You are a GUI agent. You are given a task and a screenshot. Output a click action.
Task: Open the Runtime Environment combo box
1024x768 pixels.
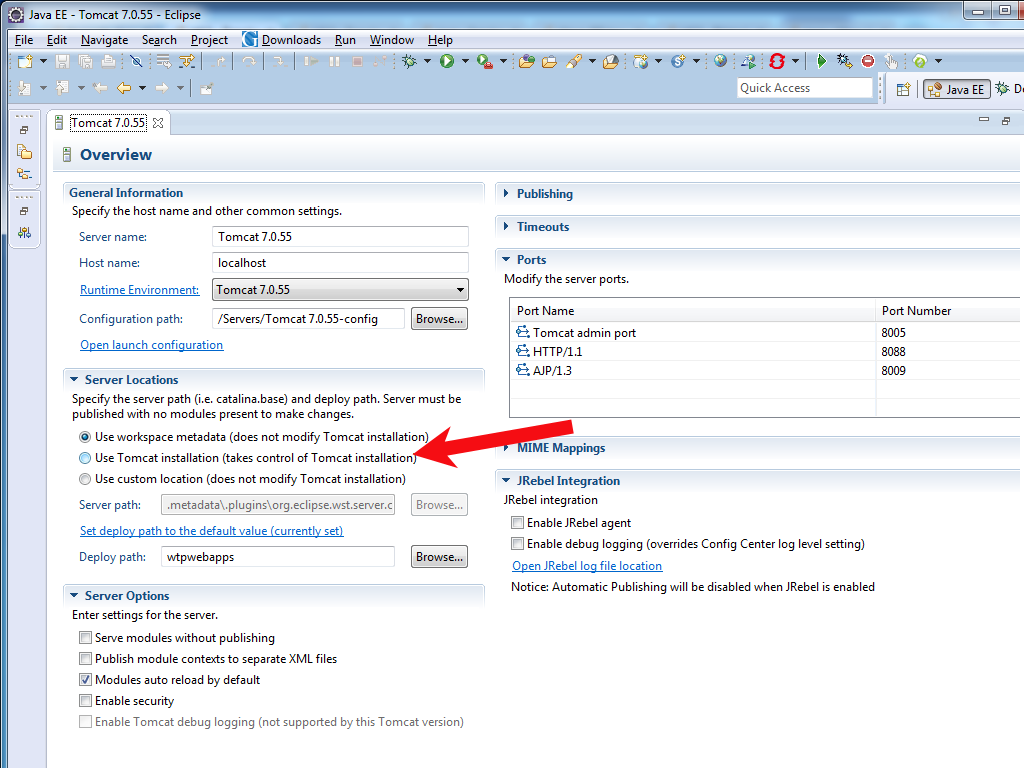(x=340, y=289)
